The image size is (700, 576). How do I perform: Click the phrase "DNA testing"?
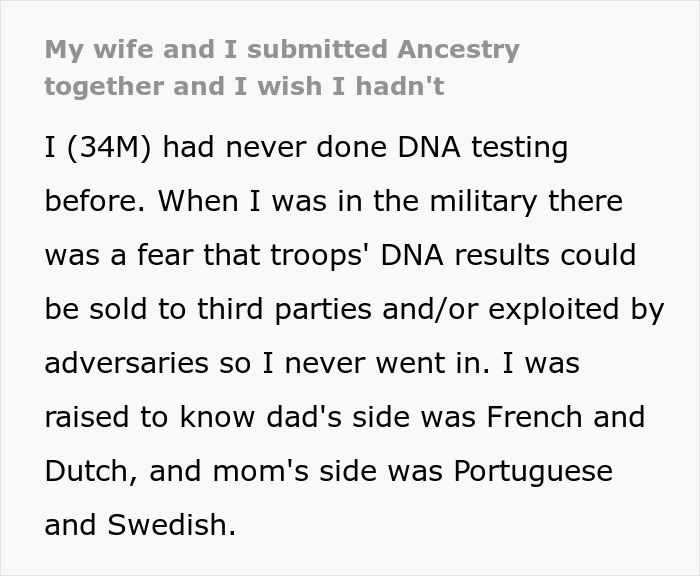click(483, 148)
